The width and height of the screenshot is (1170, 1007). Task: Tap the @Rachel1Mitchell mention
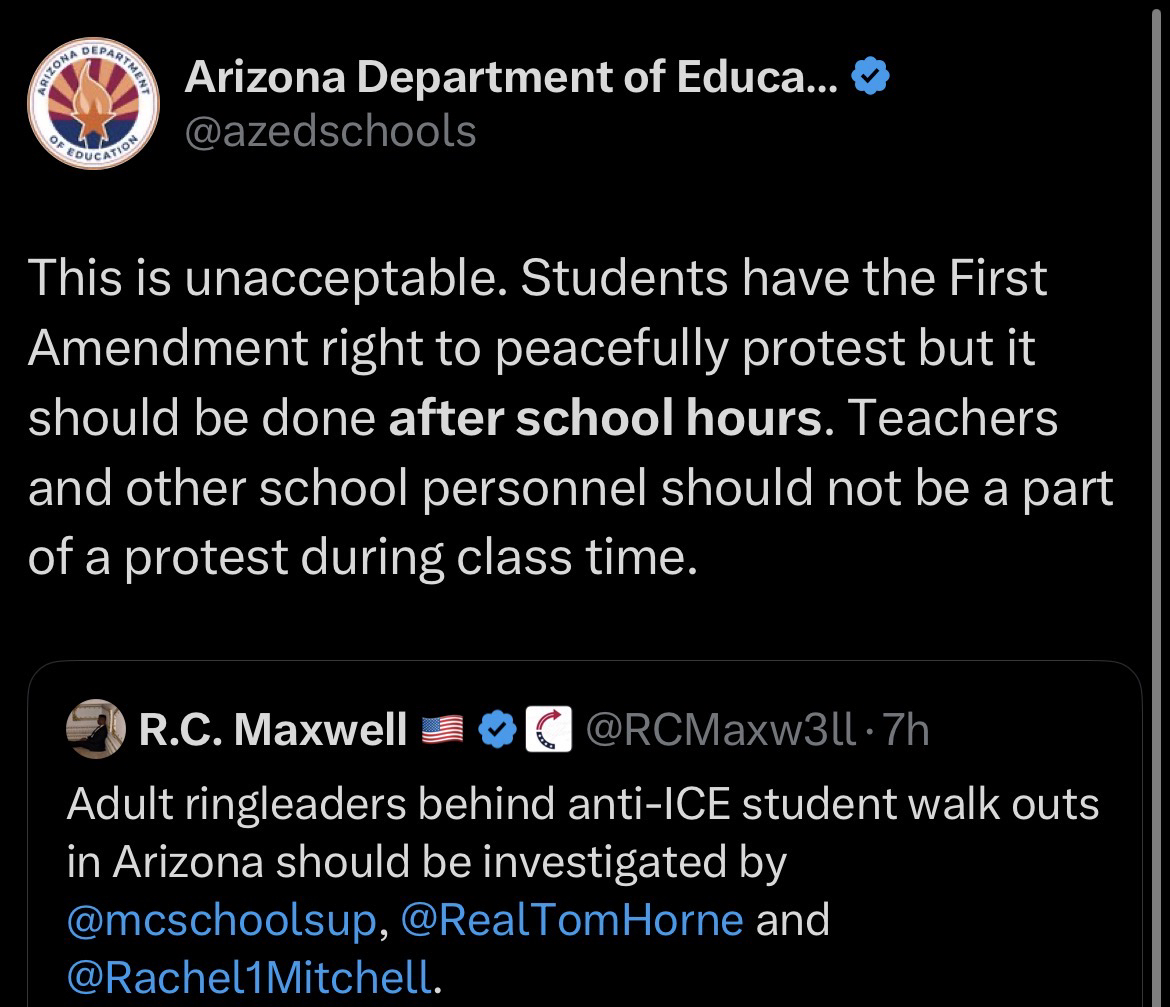250,975
